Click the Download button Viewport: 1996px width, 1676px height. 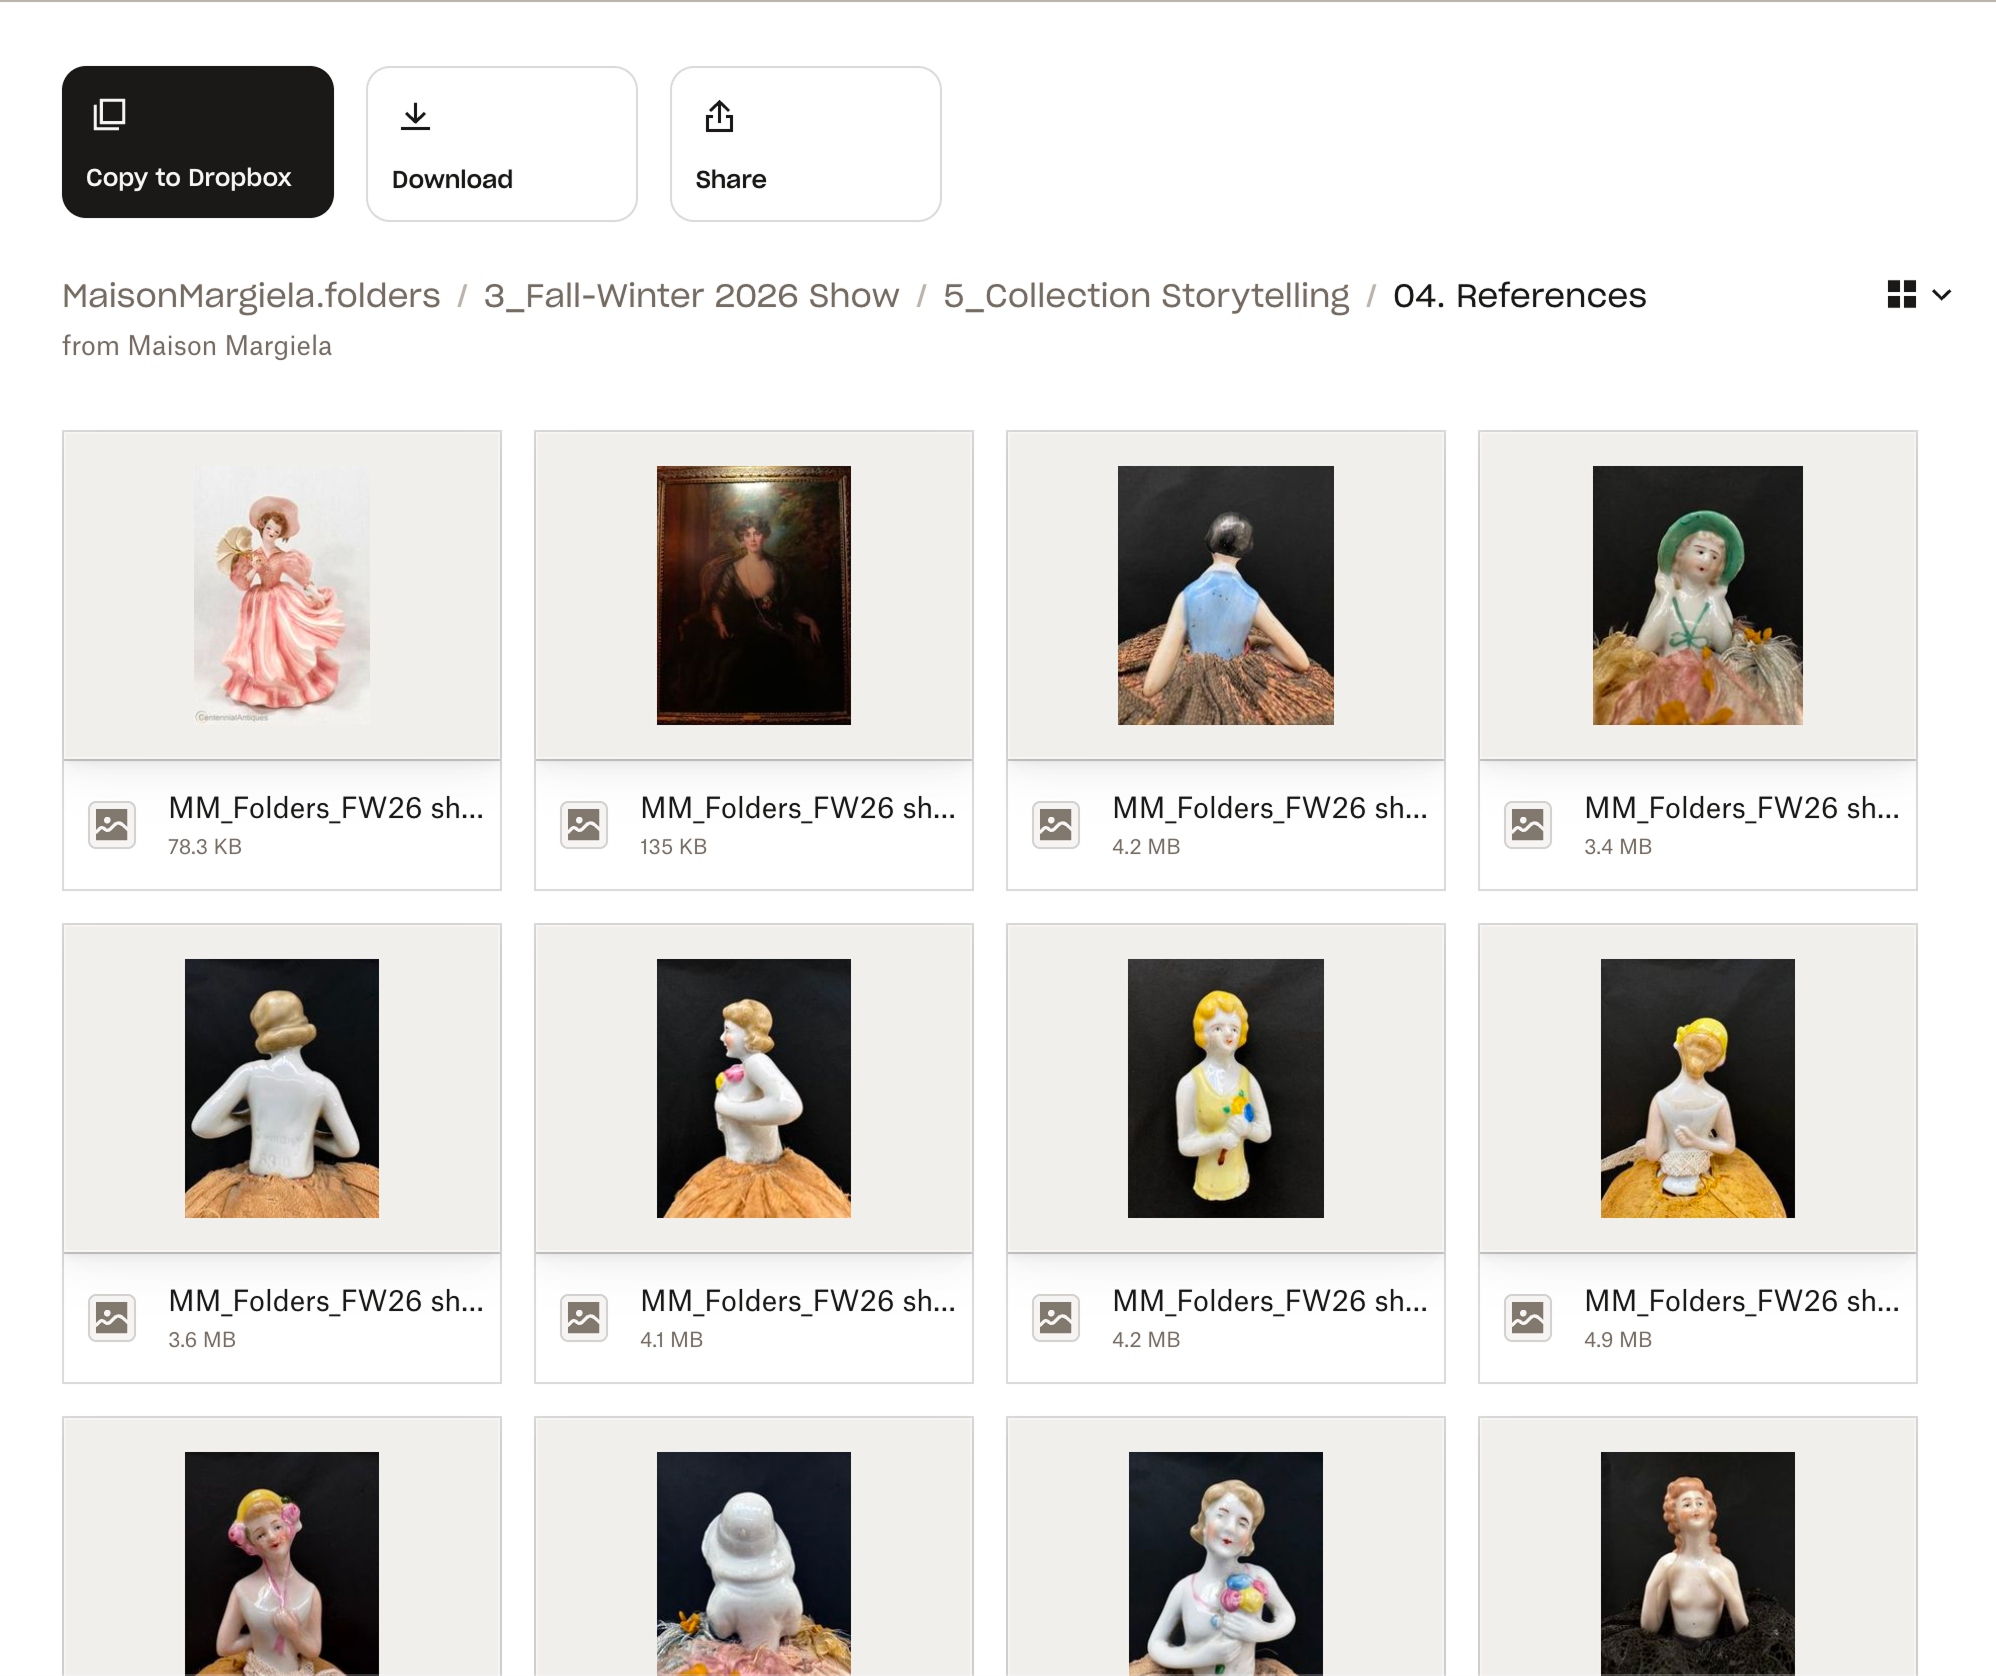pos(502,144)
